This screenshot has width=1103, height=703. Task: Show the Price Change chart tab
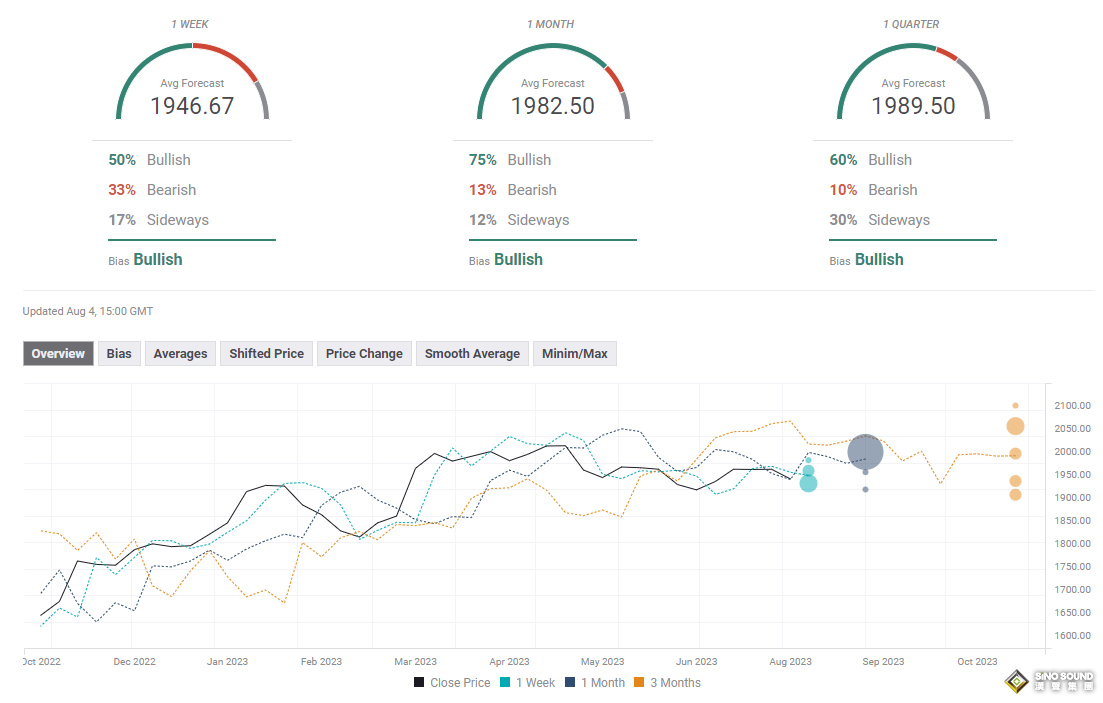[364, 354]
